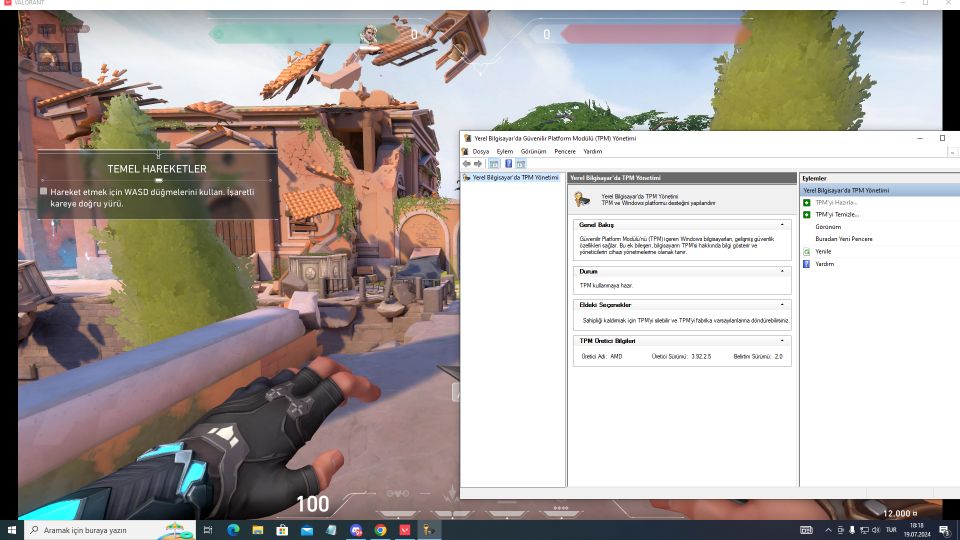The image size is (960, 540).
Task: Click the TPM key icon in center pane
Action: click(x=582, y=200)
